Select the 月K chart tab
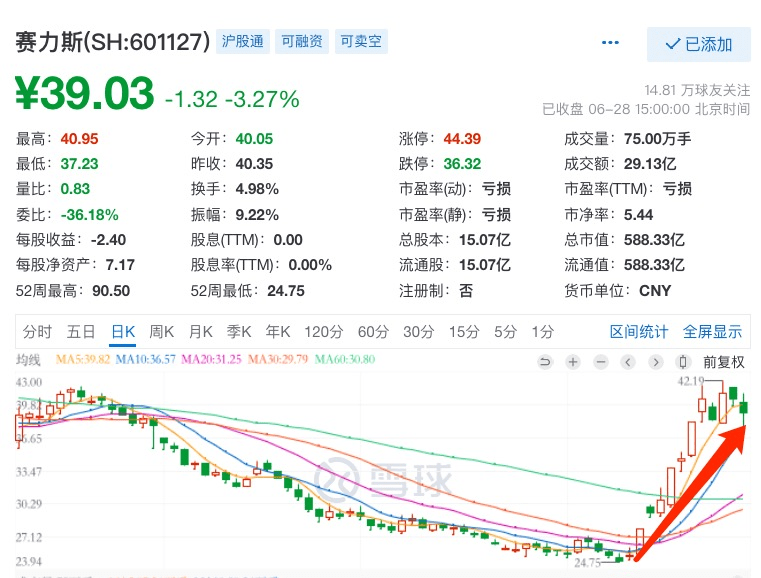Screen dimensions: 761x578 tap(200, 332)
